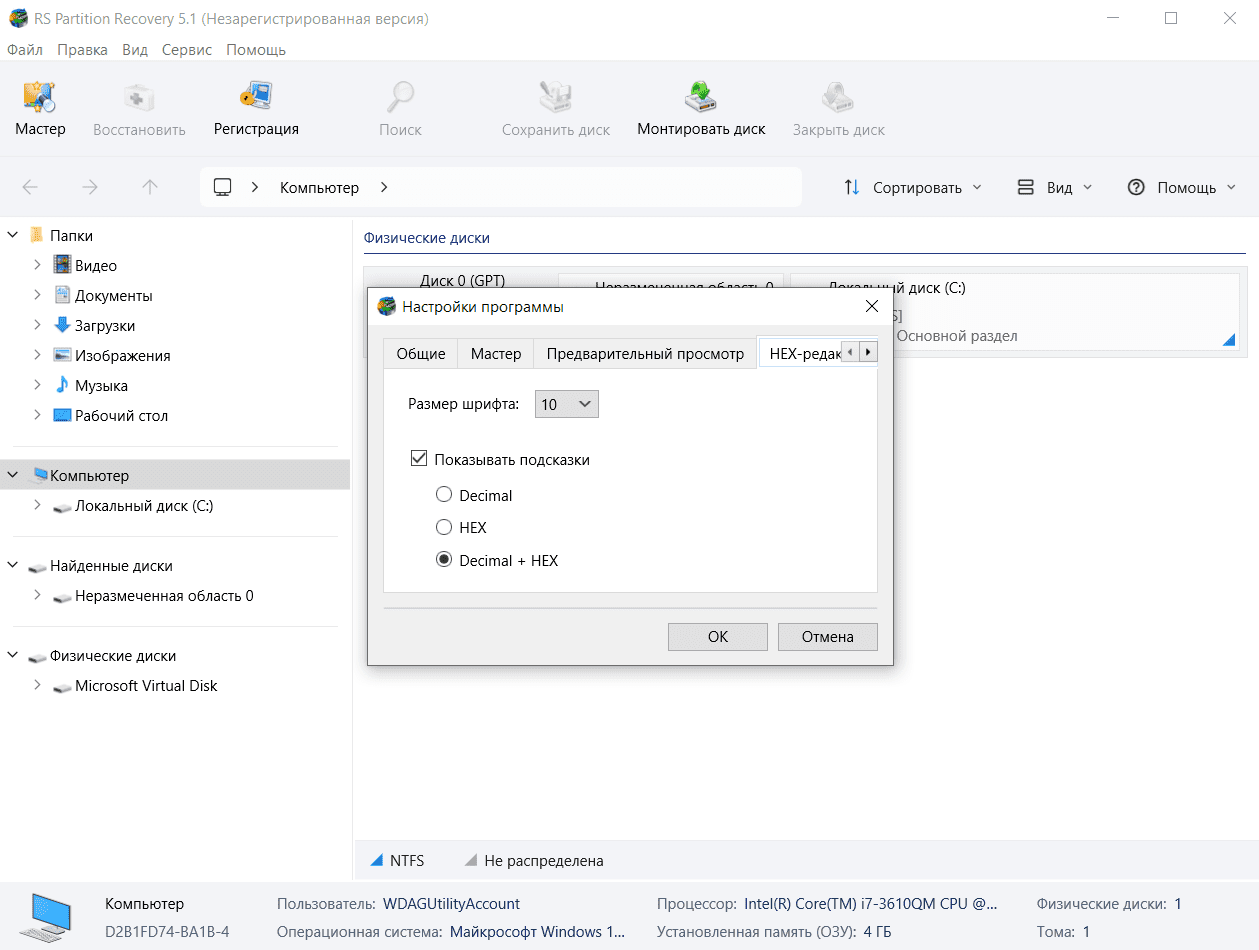Click the forward navigation arrow
Image resolution: width=1259 pixels, height=950 pixels.
90,187
